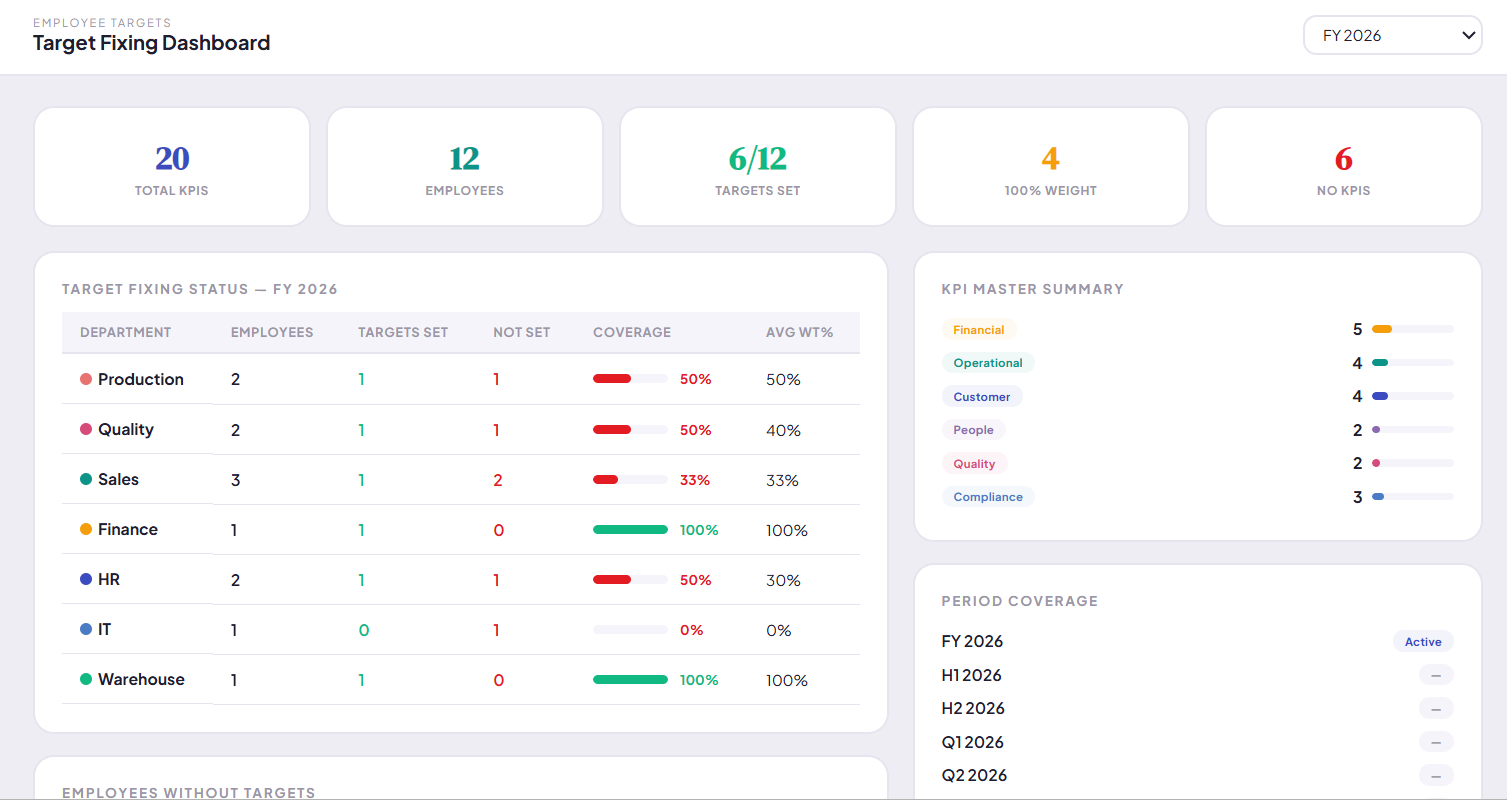Click the Compliance KPI count bar
The image size is (1507, 800).
point(1413,496)
